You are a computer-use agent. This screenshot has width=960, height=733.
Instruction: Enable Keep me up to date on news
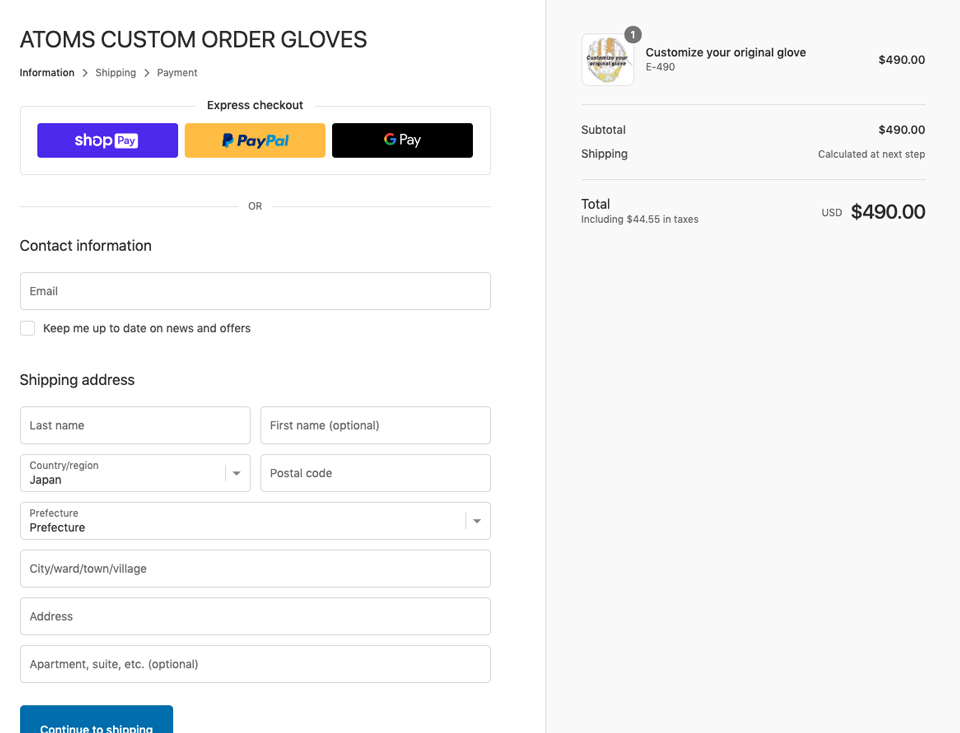point(27,328)
